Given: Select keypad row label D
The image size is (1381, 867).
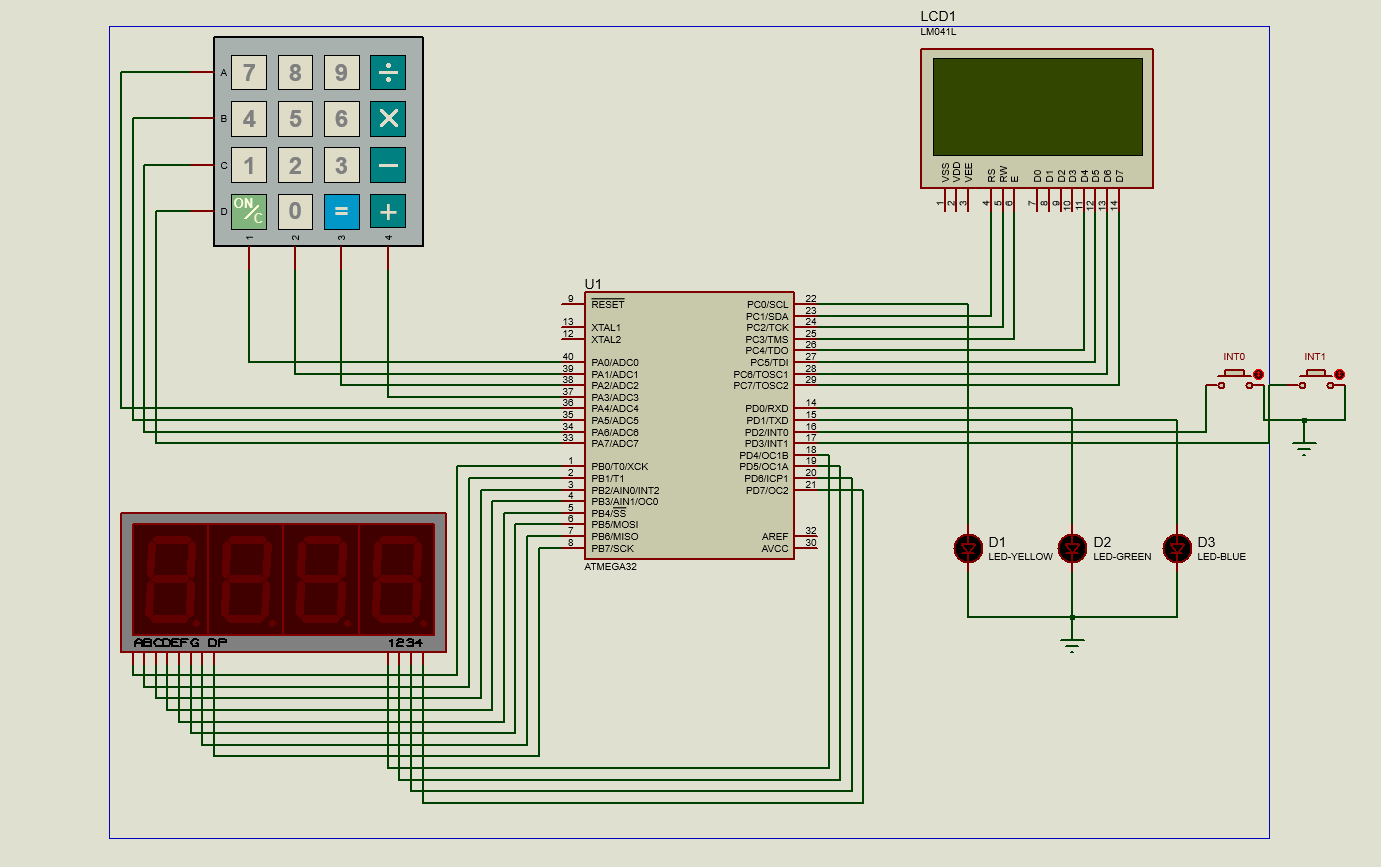Looking at the screenshot, I should pyautogui.click(x=224, y=211).
